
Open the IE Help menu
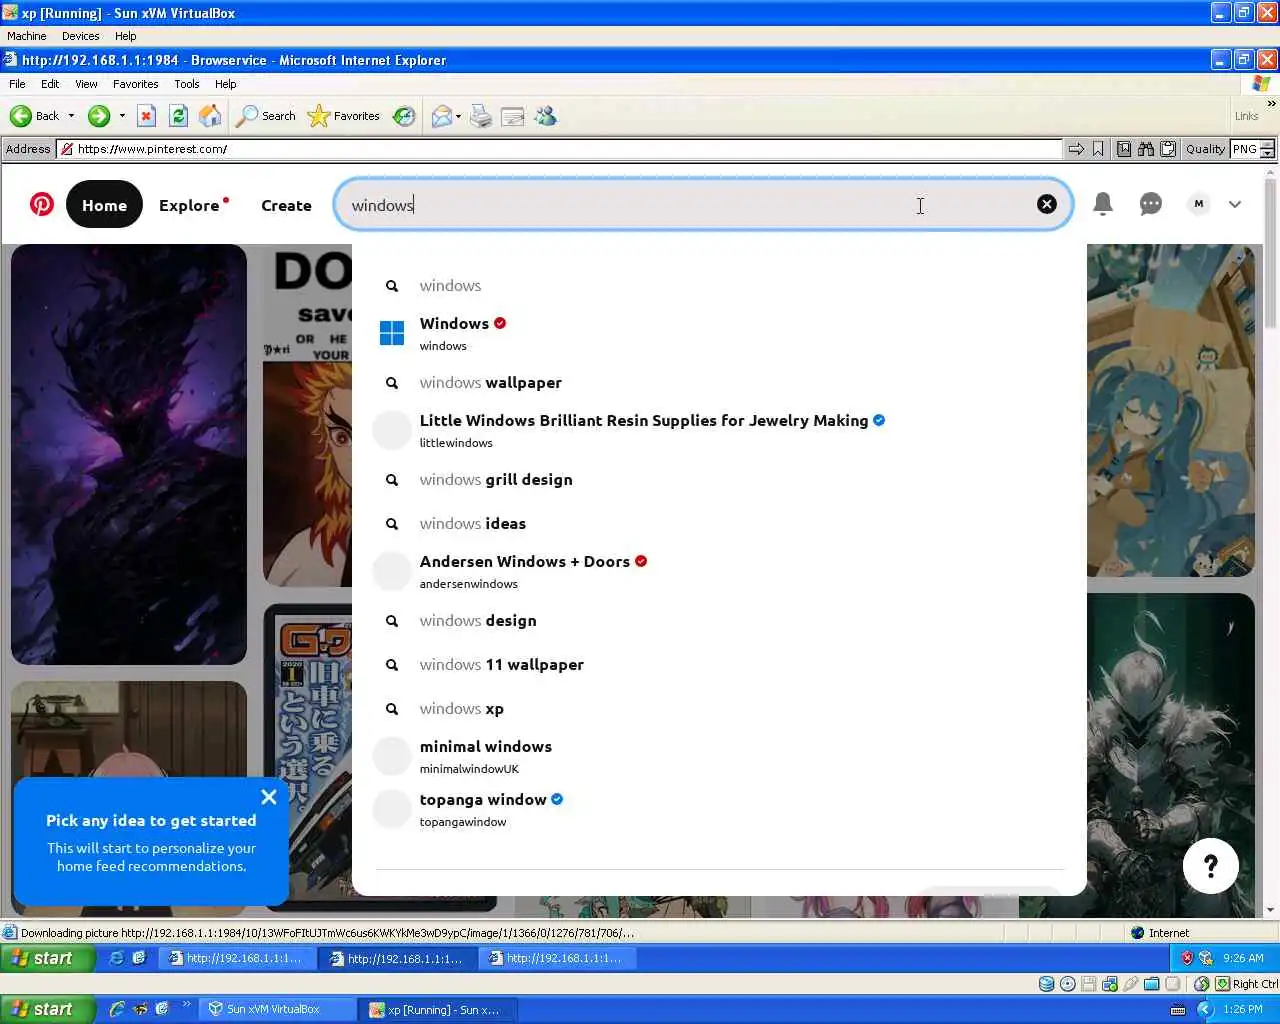(x=225, y=84)
